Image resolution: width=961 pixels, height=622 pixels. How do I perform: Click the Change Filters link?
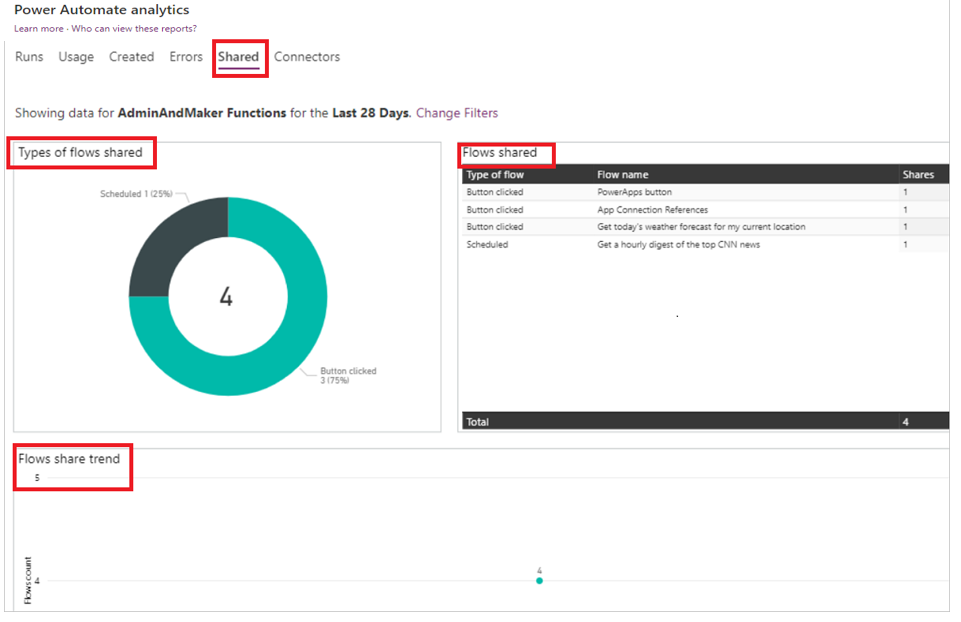click(x=457, y=113)
